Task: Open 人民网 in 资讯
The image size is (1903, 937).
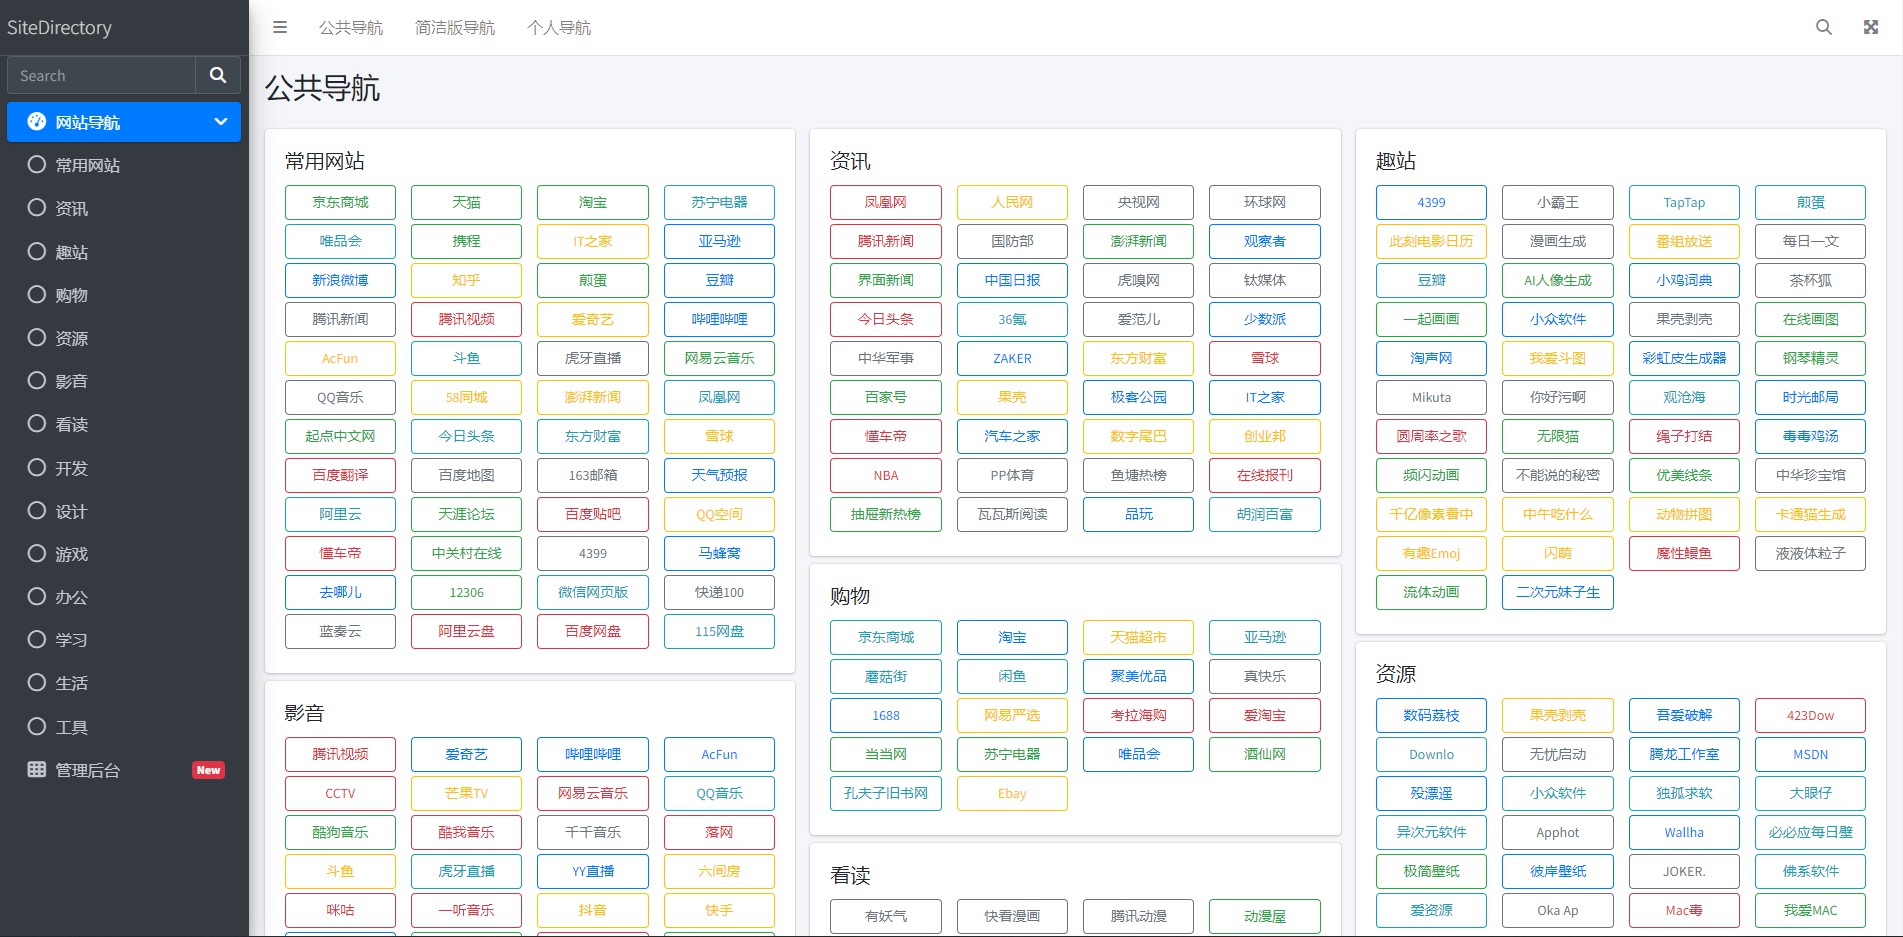Action: pyautogui.click(x=1012, y=202)
